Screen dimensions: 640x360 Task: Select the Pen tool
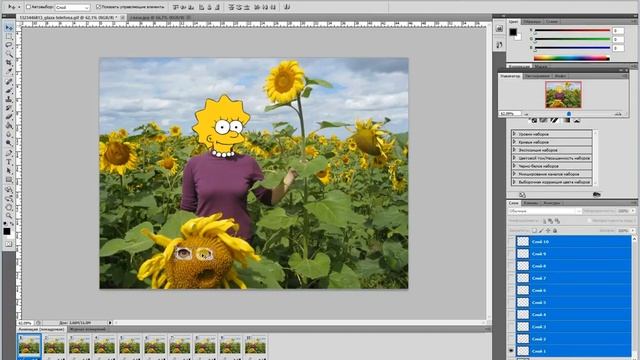[9, 153]
